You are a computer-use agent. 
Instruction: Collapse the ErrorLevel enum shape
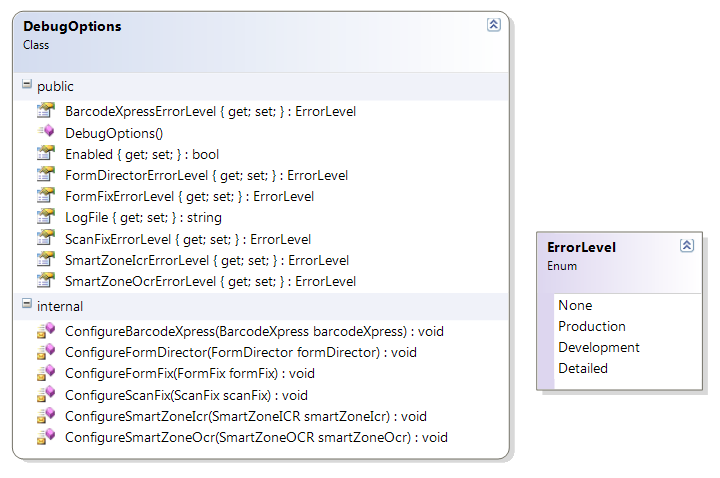pyautogui.click(x=686, y=246)
